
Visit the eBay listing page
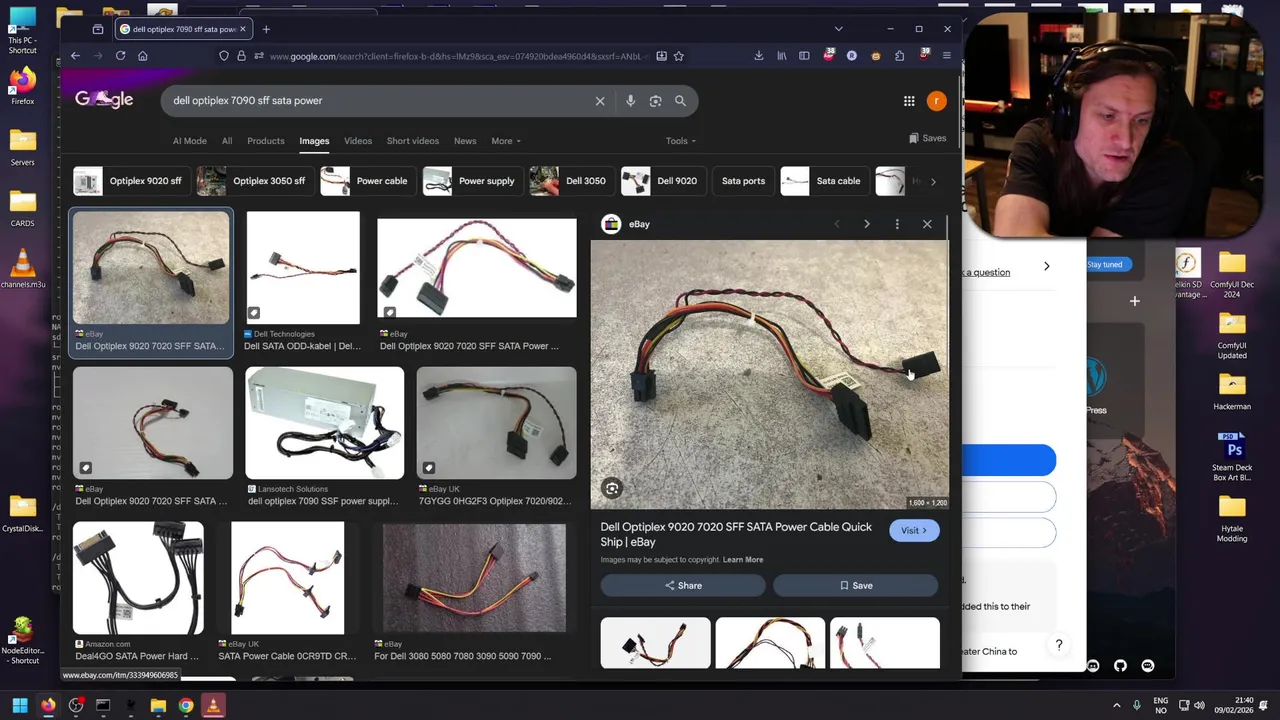(914, 531)
